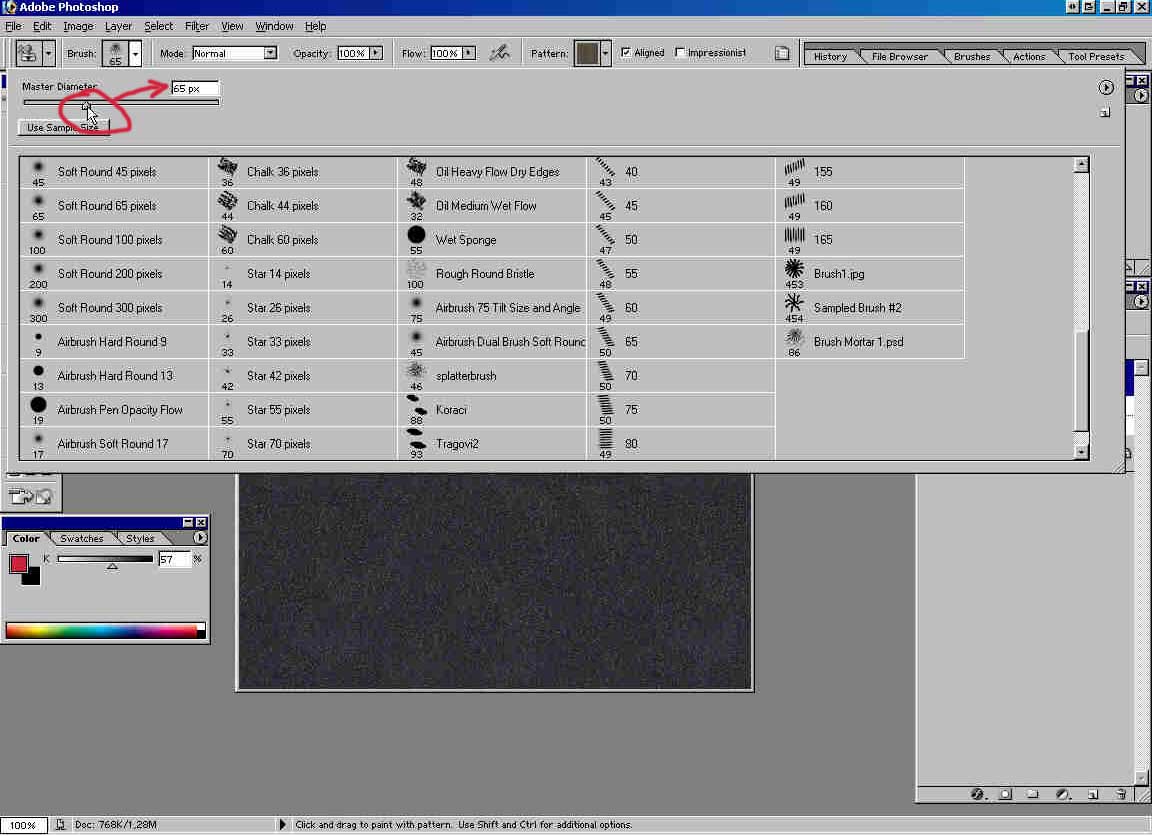Open the Filter menu

[197, 26]
